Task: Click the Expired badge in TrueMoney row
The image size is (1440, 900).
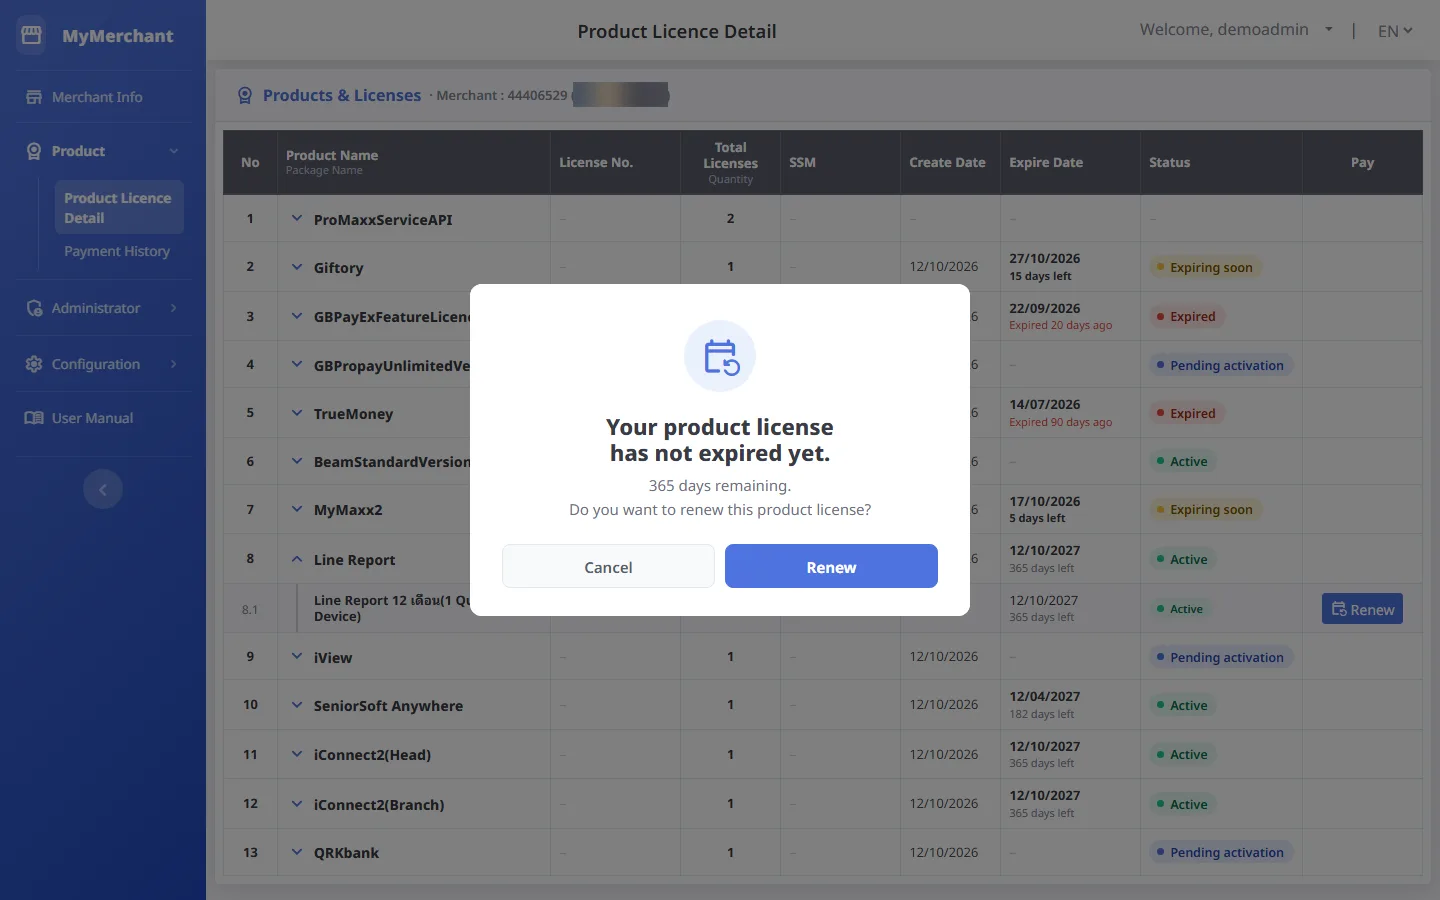Action: tap(1186, 413)
